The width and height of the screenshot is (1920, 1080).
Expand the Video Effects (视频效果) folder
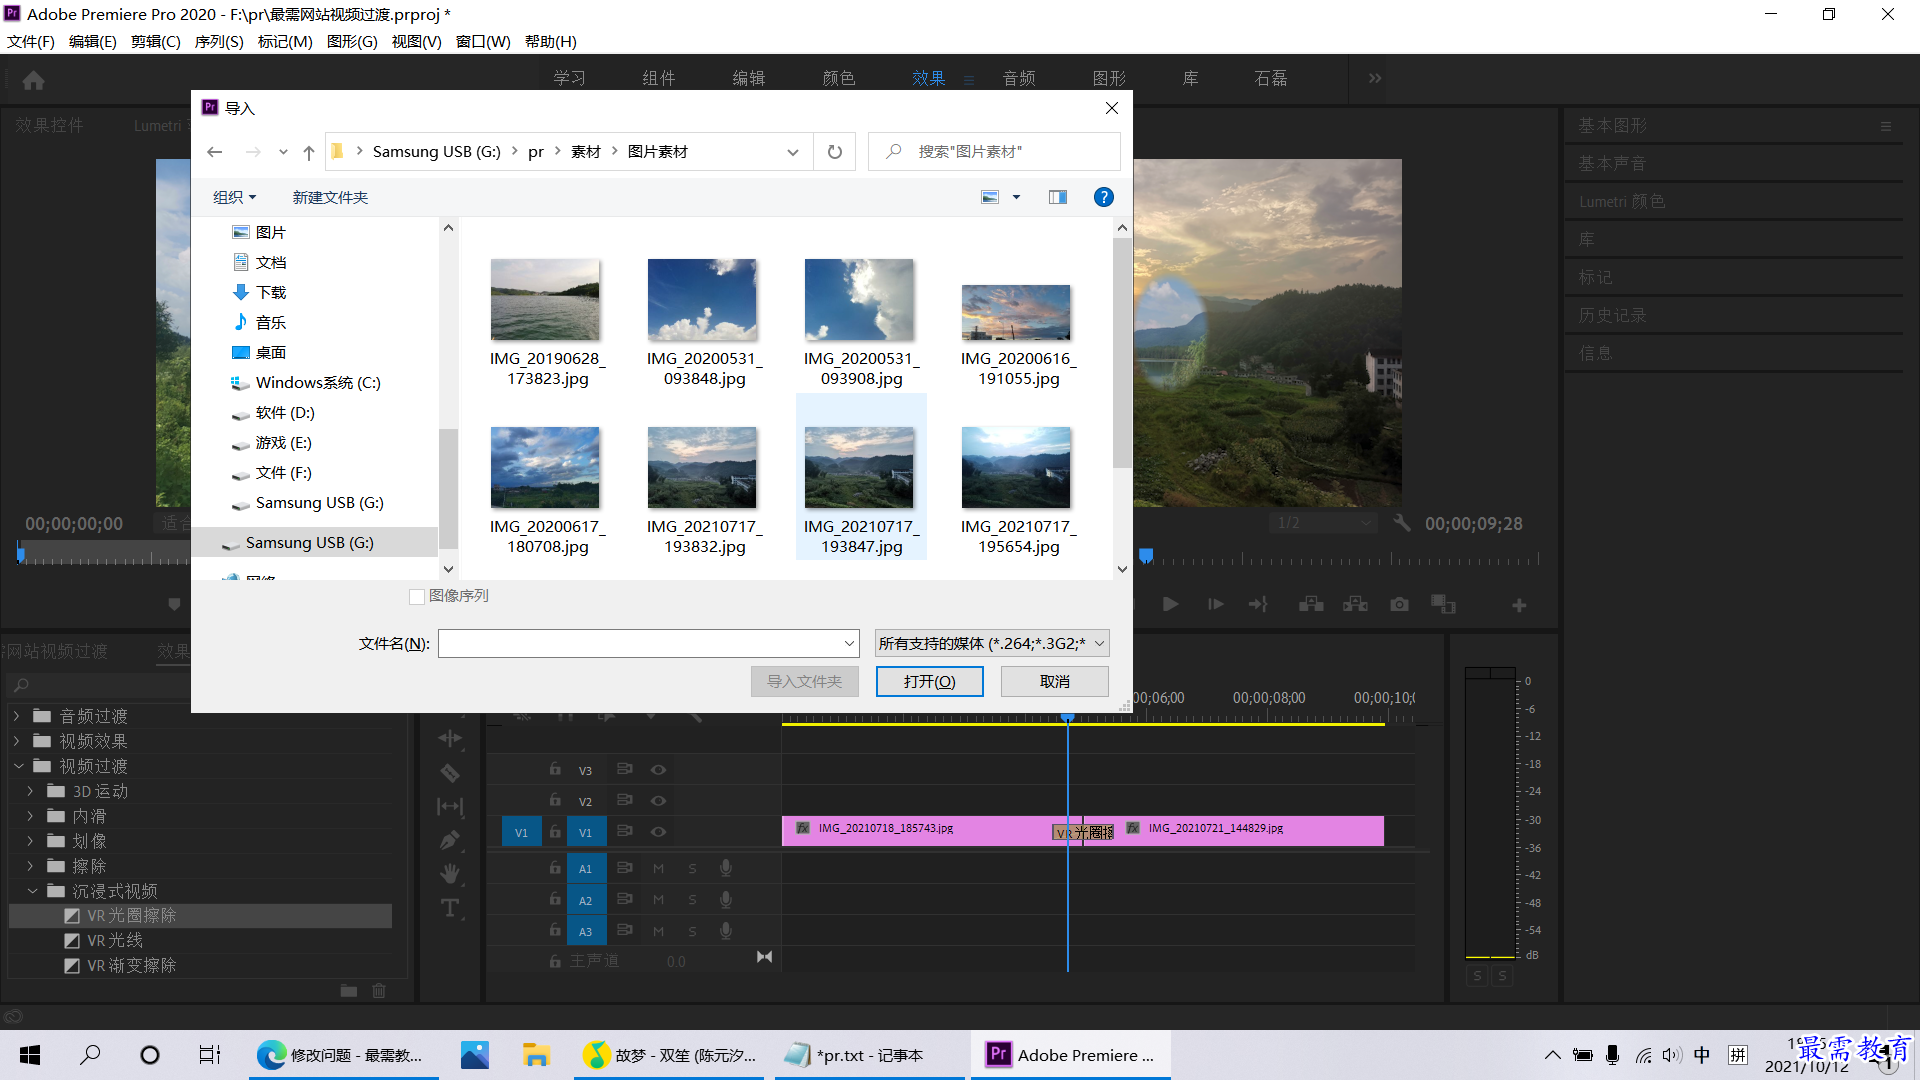click(16, 741)
